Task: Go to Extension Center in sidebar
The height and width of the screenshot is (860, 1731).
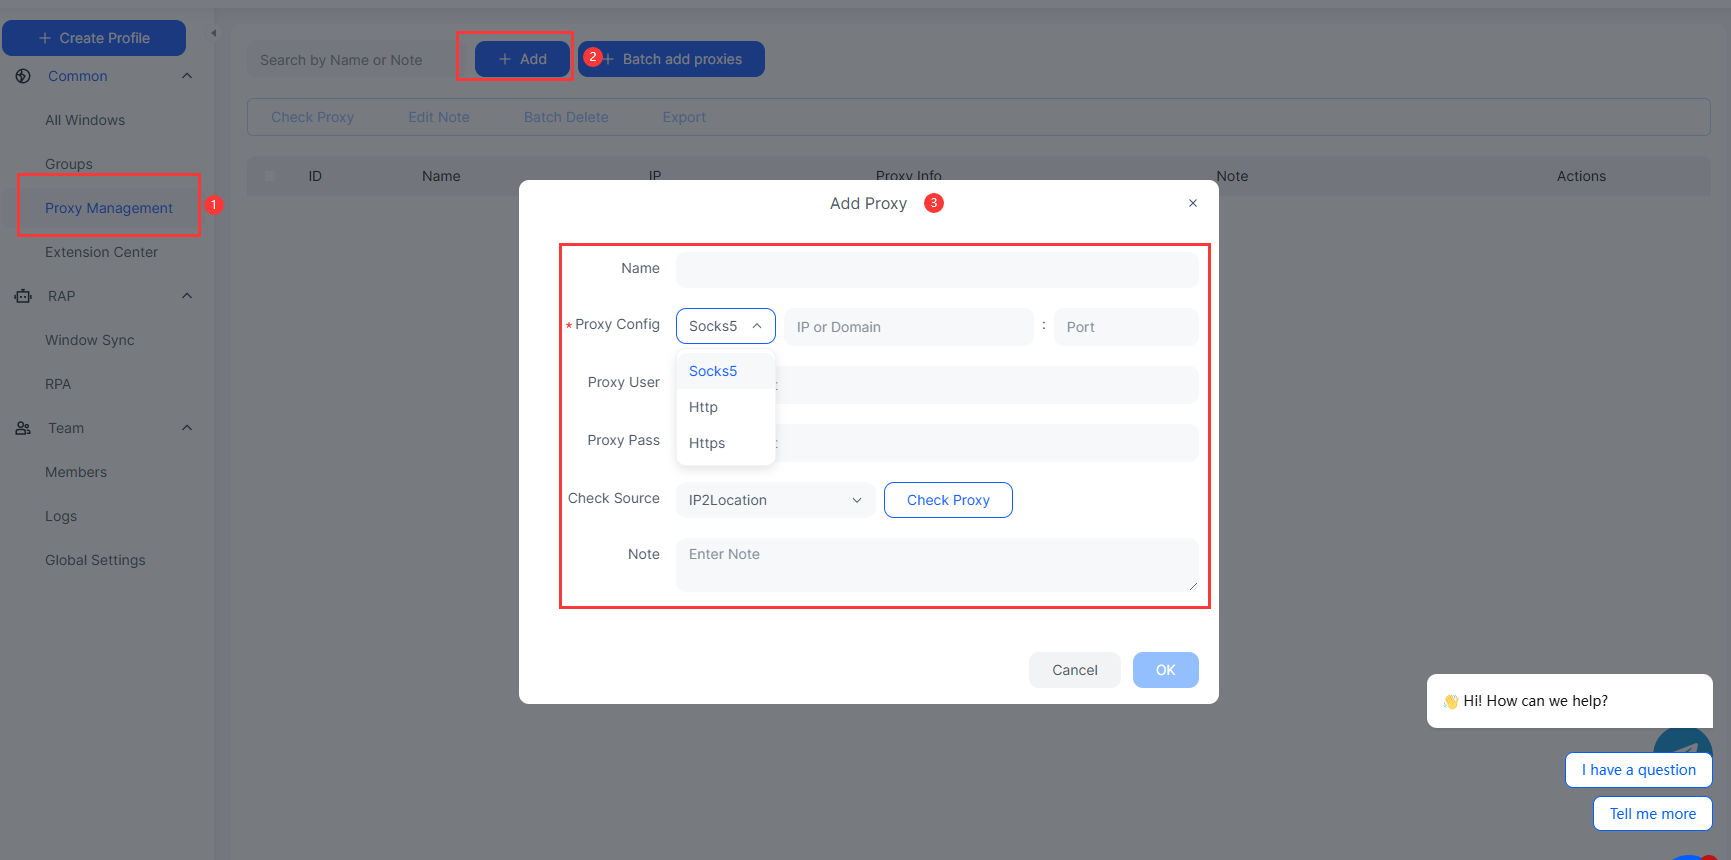Action: 101,252
